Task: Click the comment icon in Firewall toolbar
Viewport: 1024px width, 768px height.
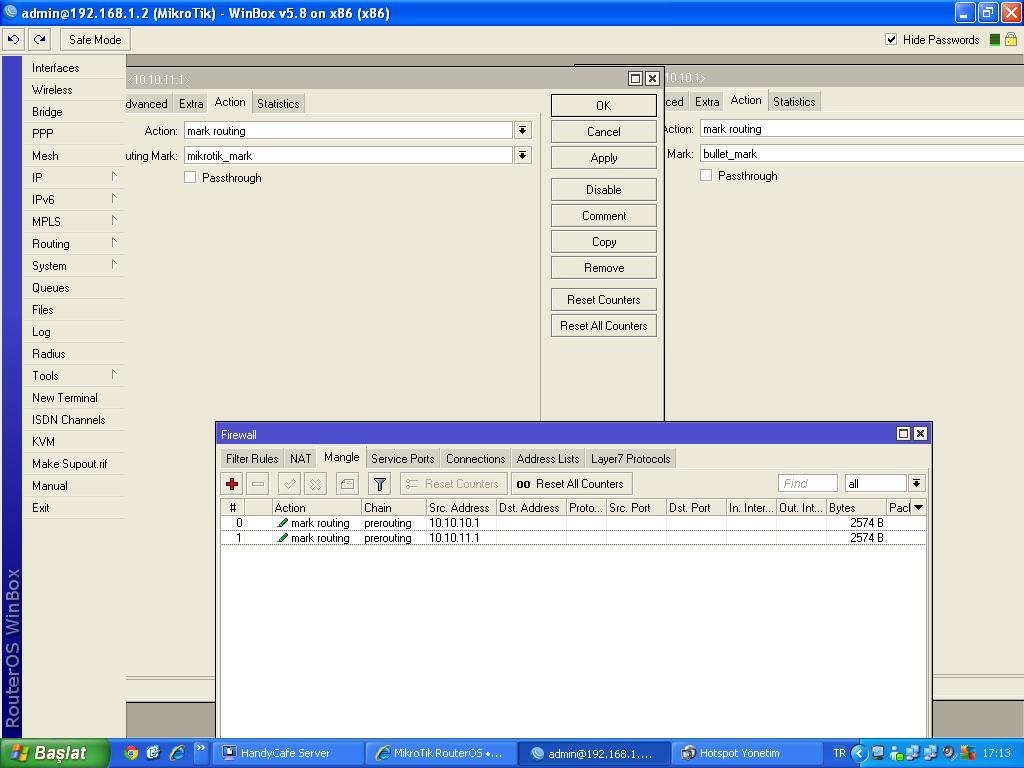Action: click(x=347, y=484)
